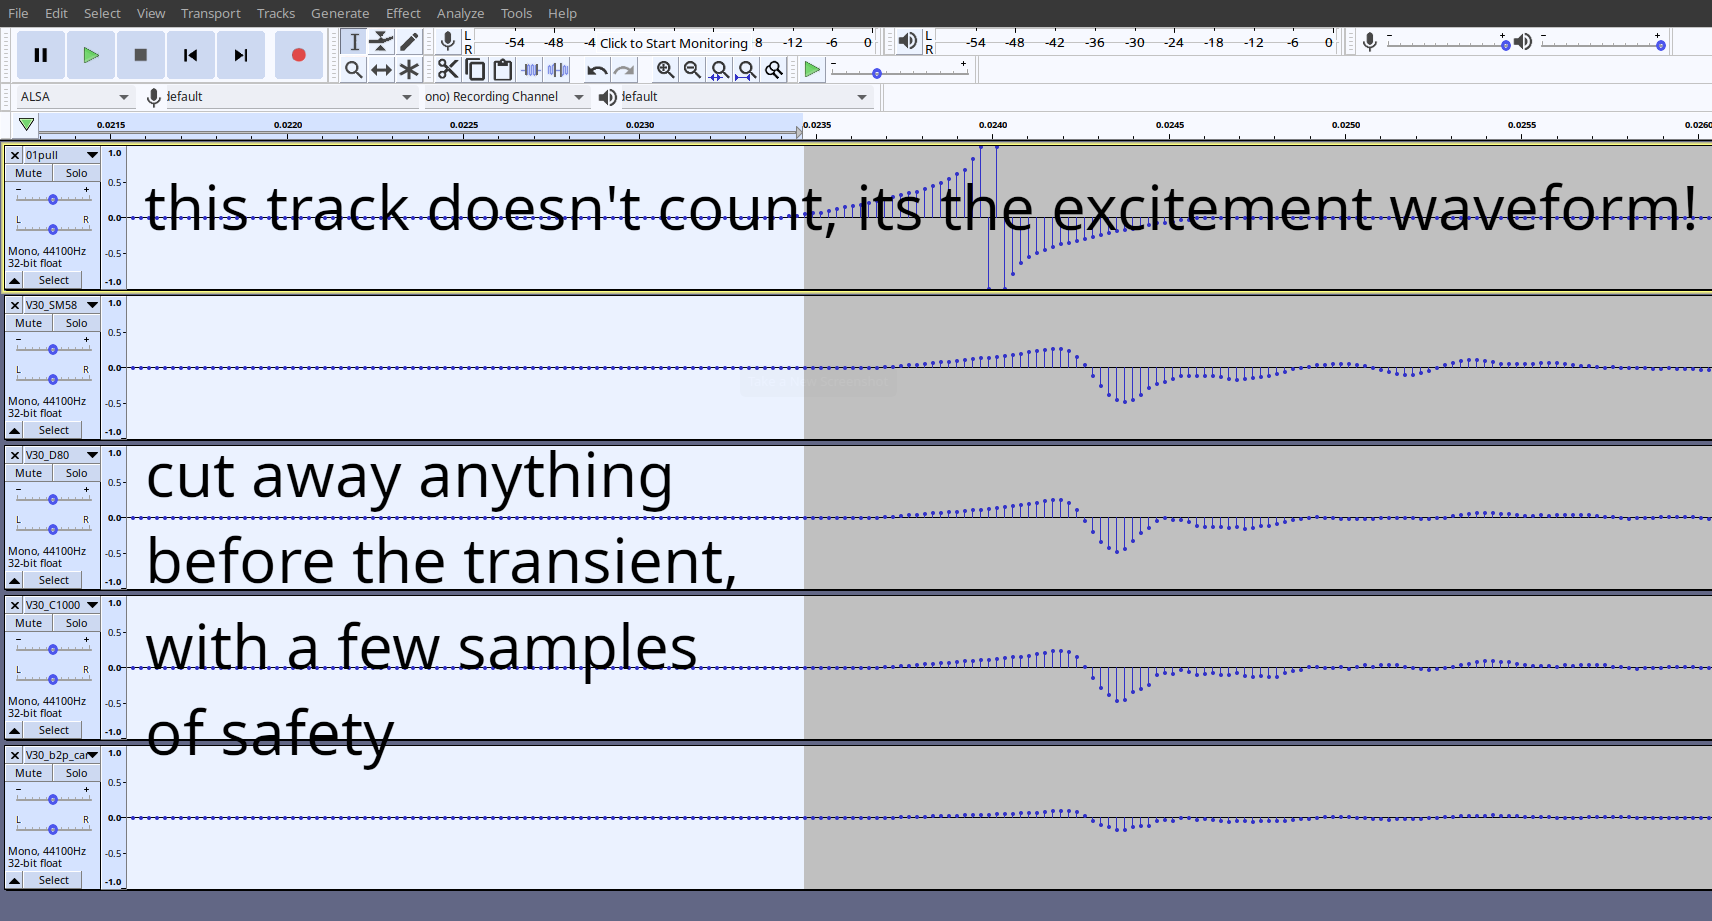Open the V30_C1000 track name menu
Image resolution: width=1712 pixels, height=921 pixels.
[62, 605]
